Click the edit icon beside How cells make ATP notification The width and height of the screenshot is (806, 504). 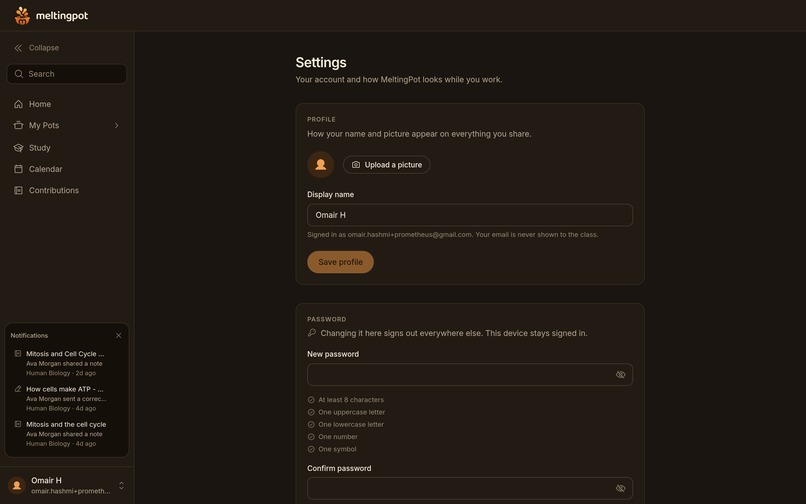(18, 389)
